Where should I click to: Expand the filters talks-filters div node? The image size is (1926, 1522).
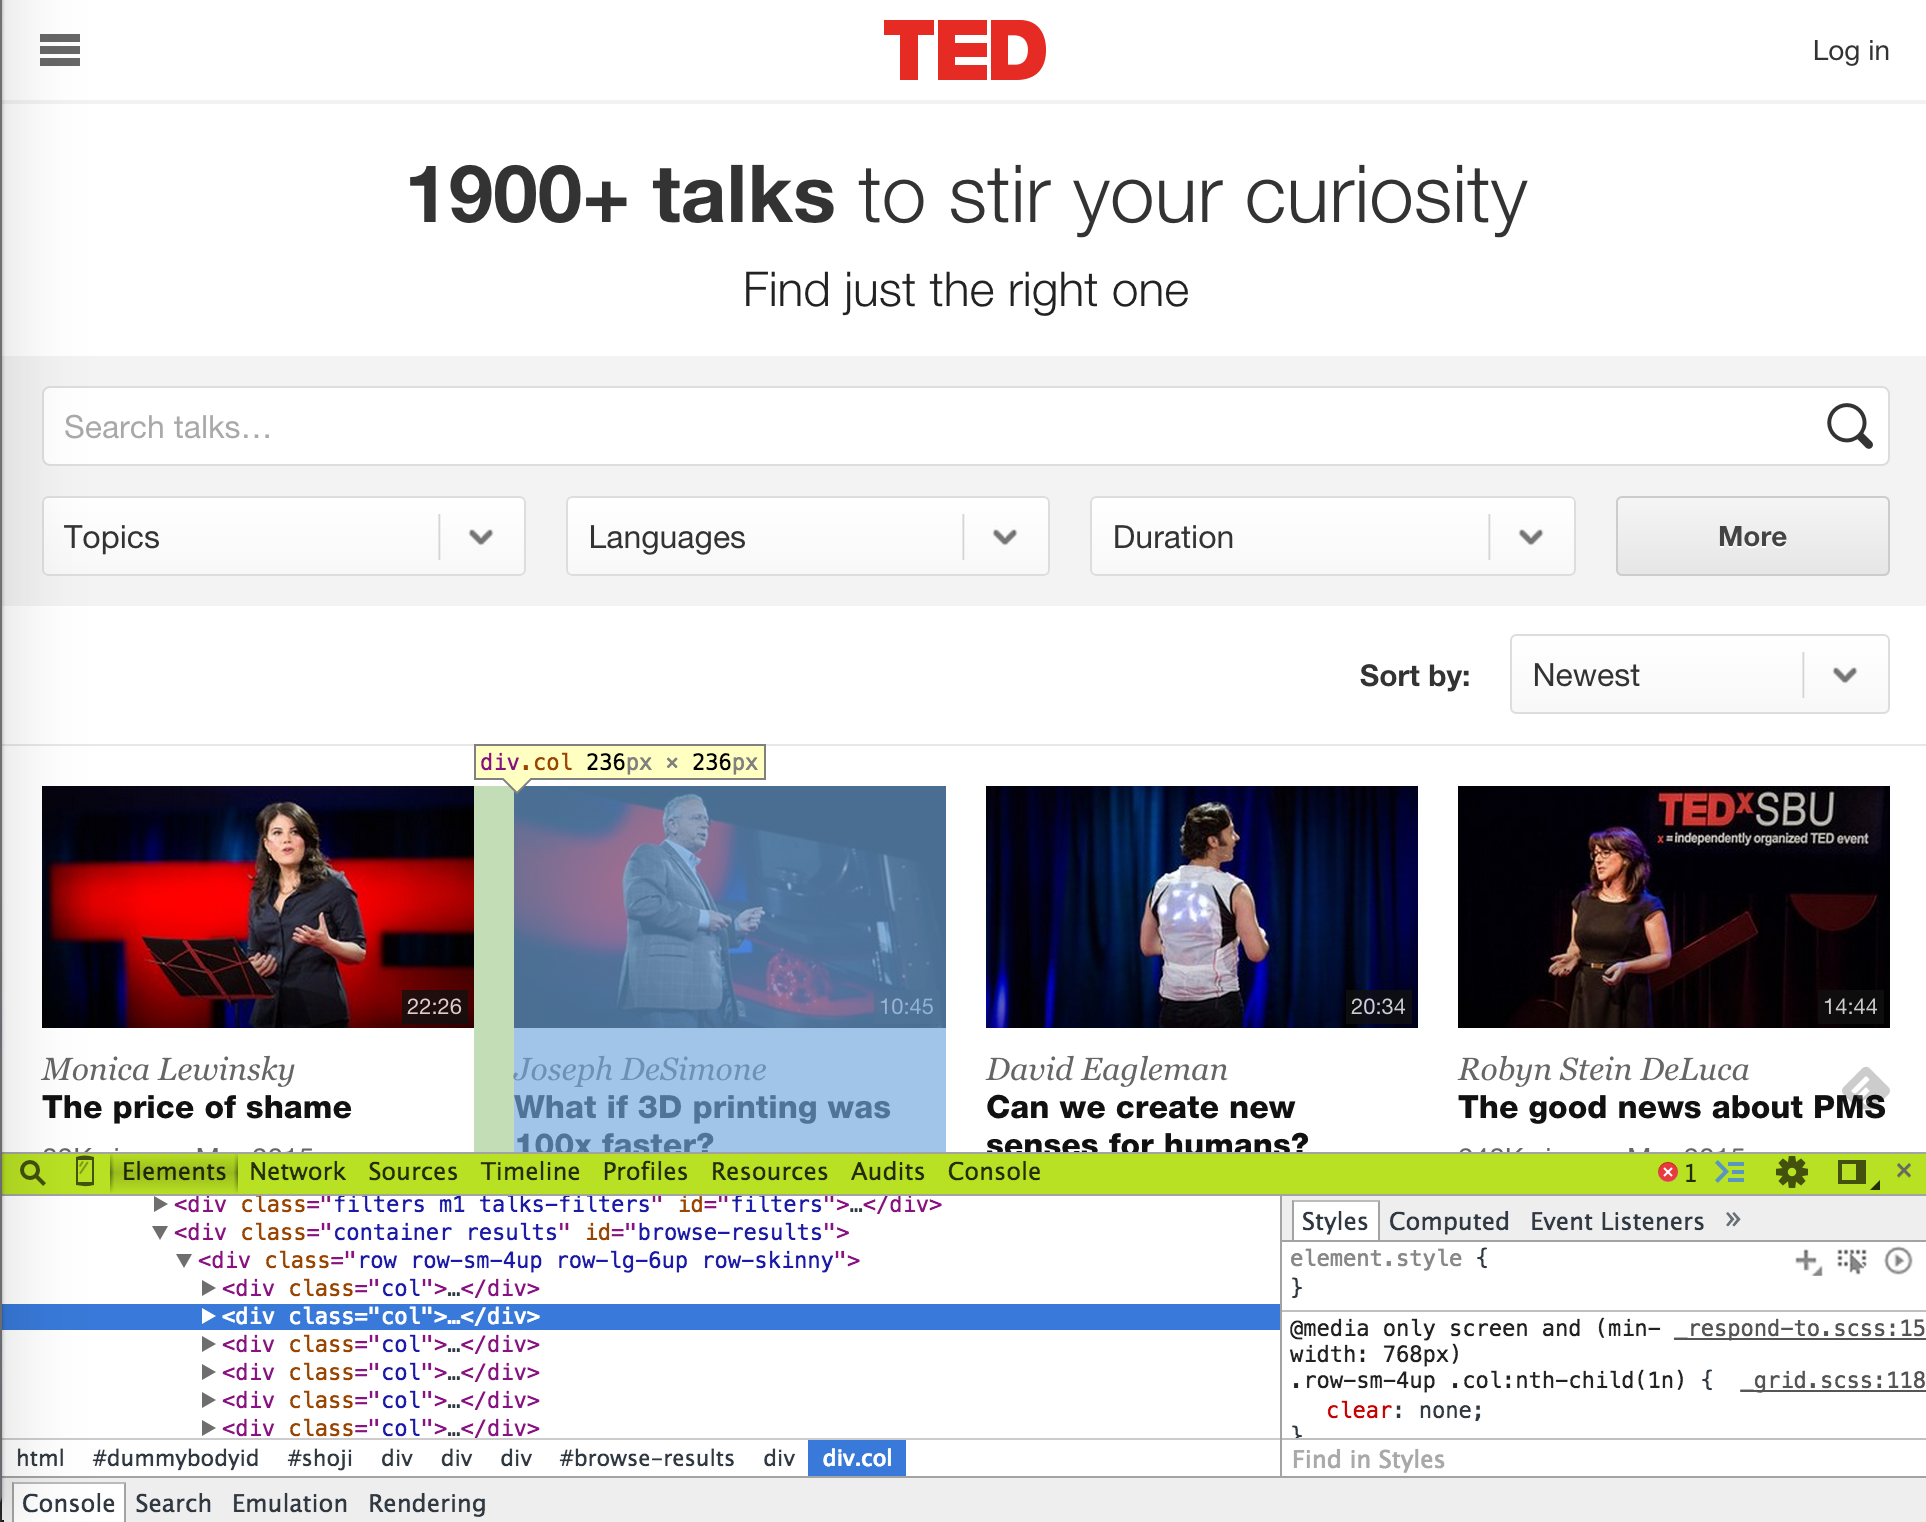160,1204
